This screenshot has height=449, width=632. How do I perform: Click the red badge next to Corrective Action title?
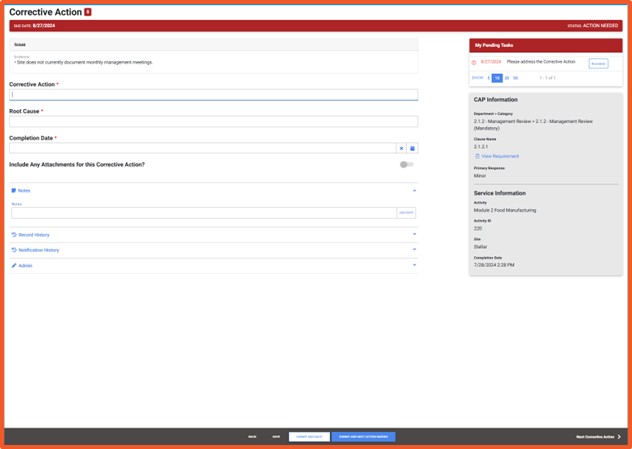[88, 12]
